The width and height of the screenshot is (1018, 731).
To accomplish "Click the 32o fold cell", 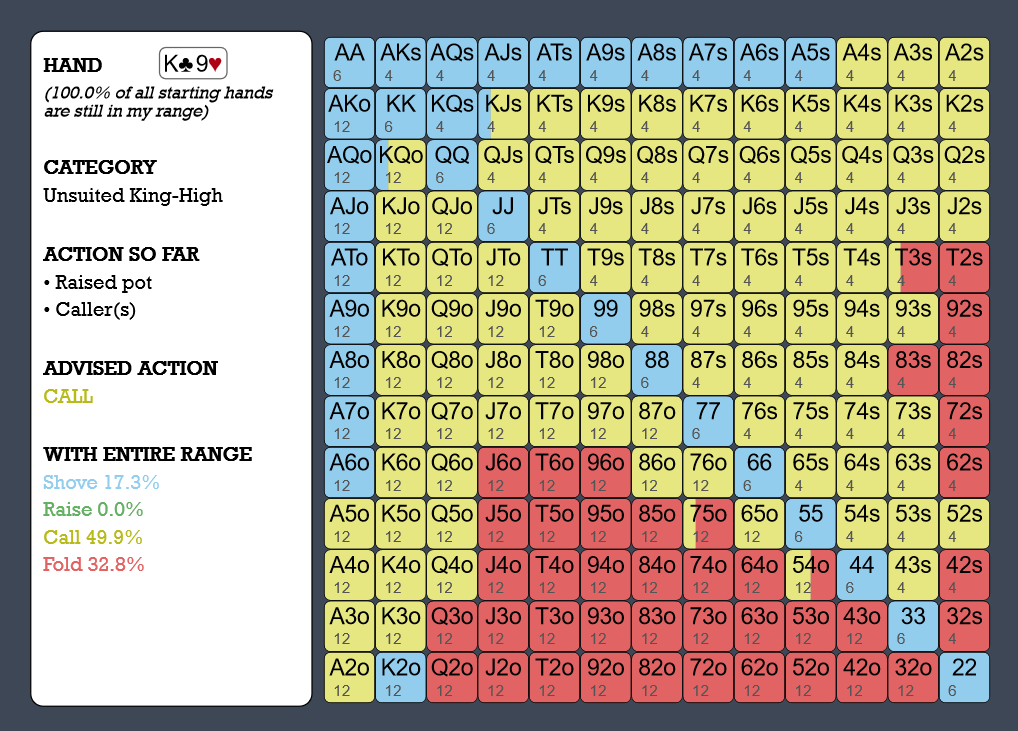I will (x=913, y=678).
